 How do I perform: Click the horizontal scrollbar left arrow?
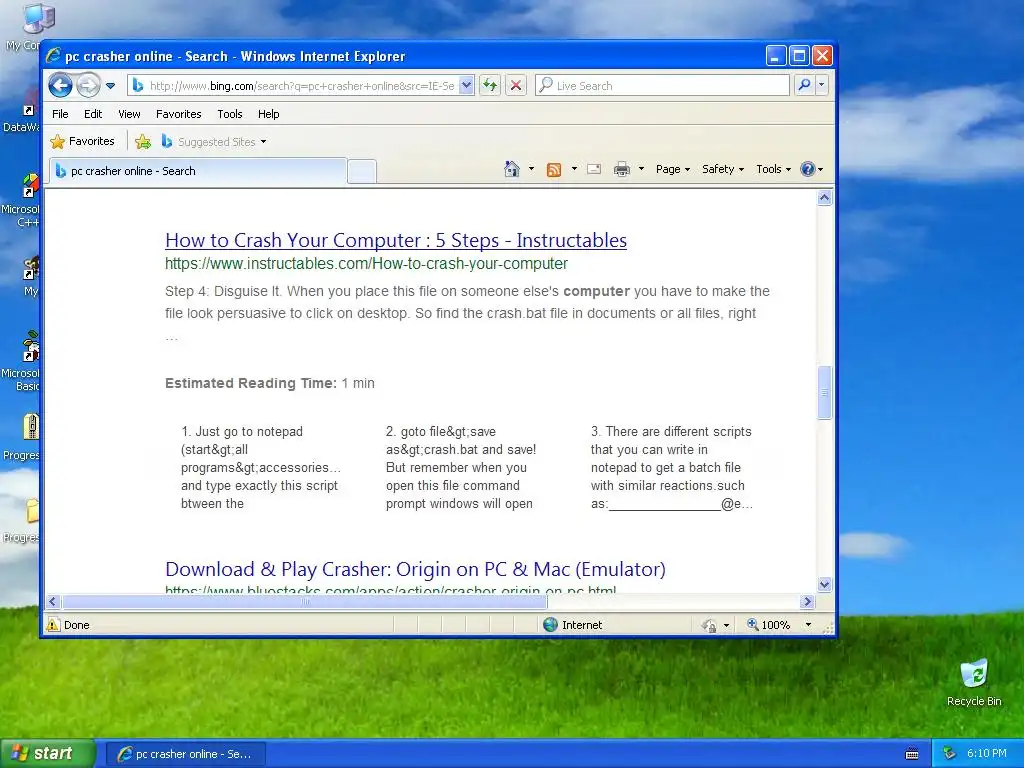pyautogui.click(x=54, y=601)
